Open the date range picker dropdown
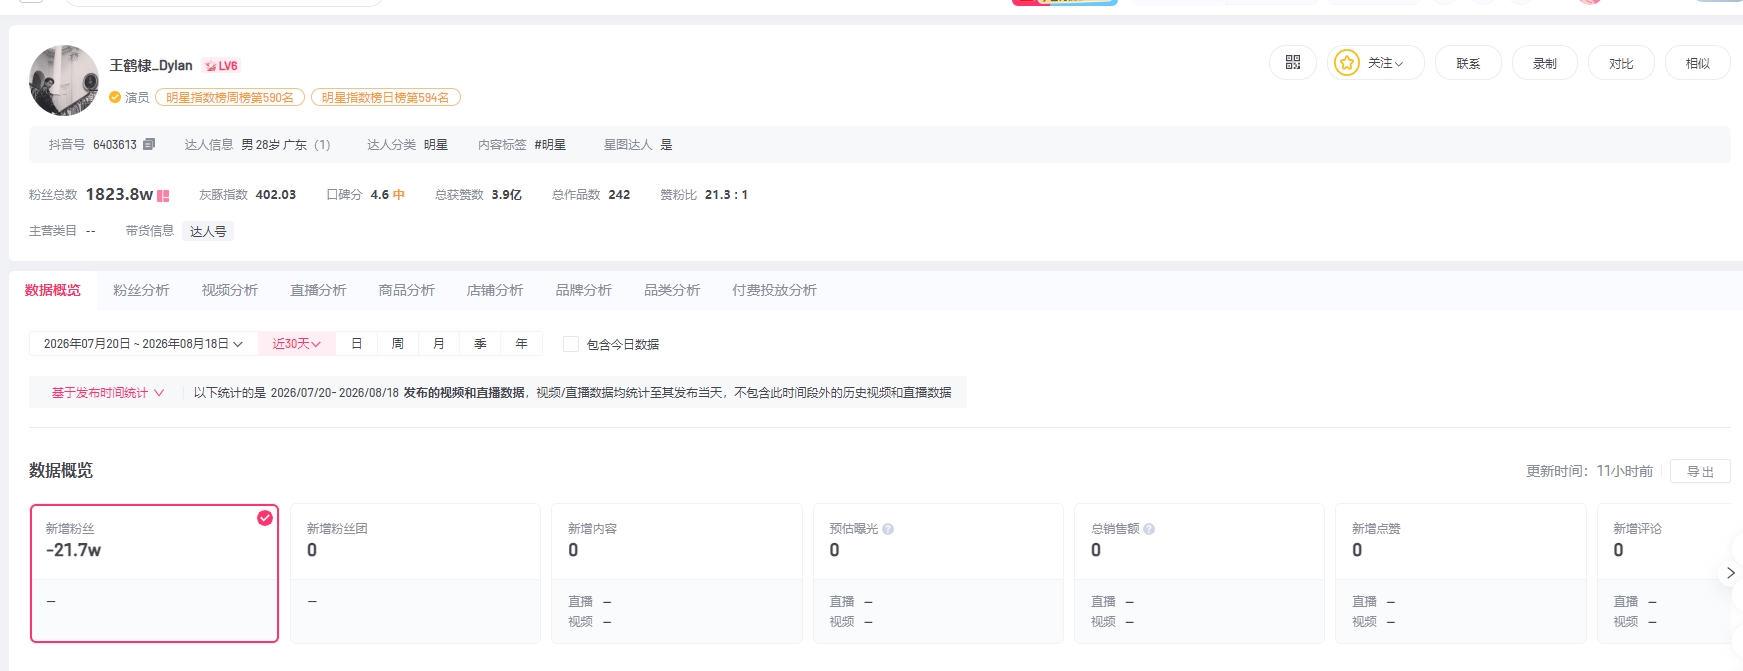This screenshot has width=1743, height=671. point(143,344)
